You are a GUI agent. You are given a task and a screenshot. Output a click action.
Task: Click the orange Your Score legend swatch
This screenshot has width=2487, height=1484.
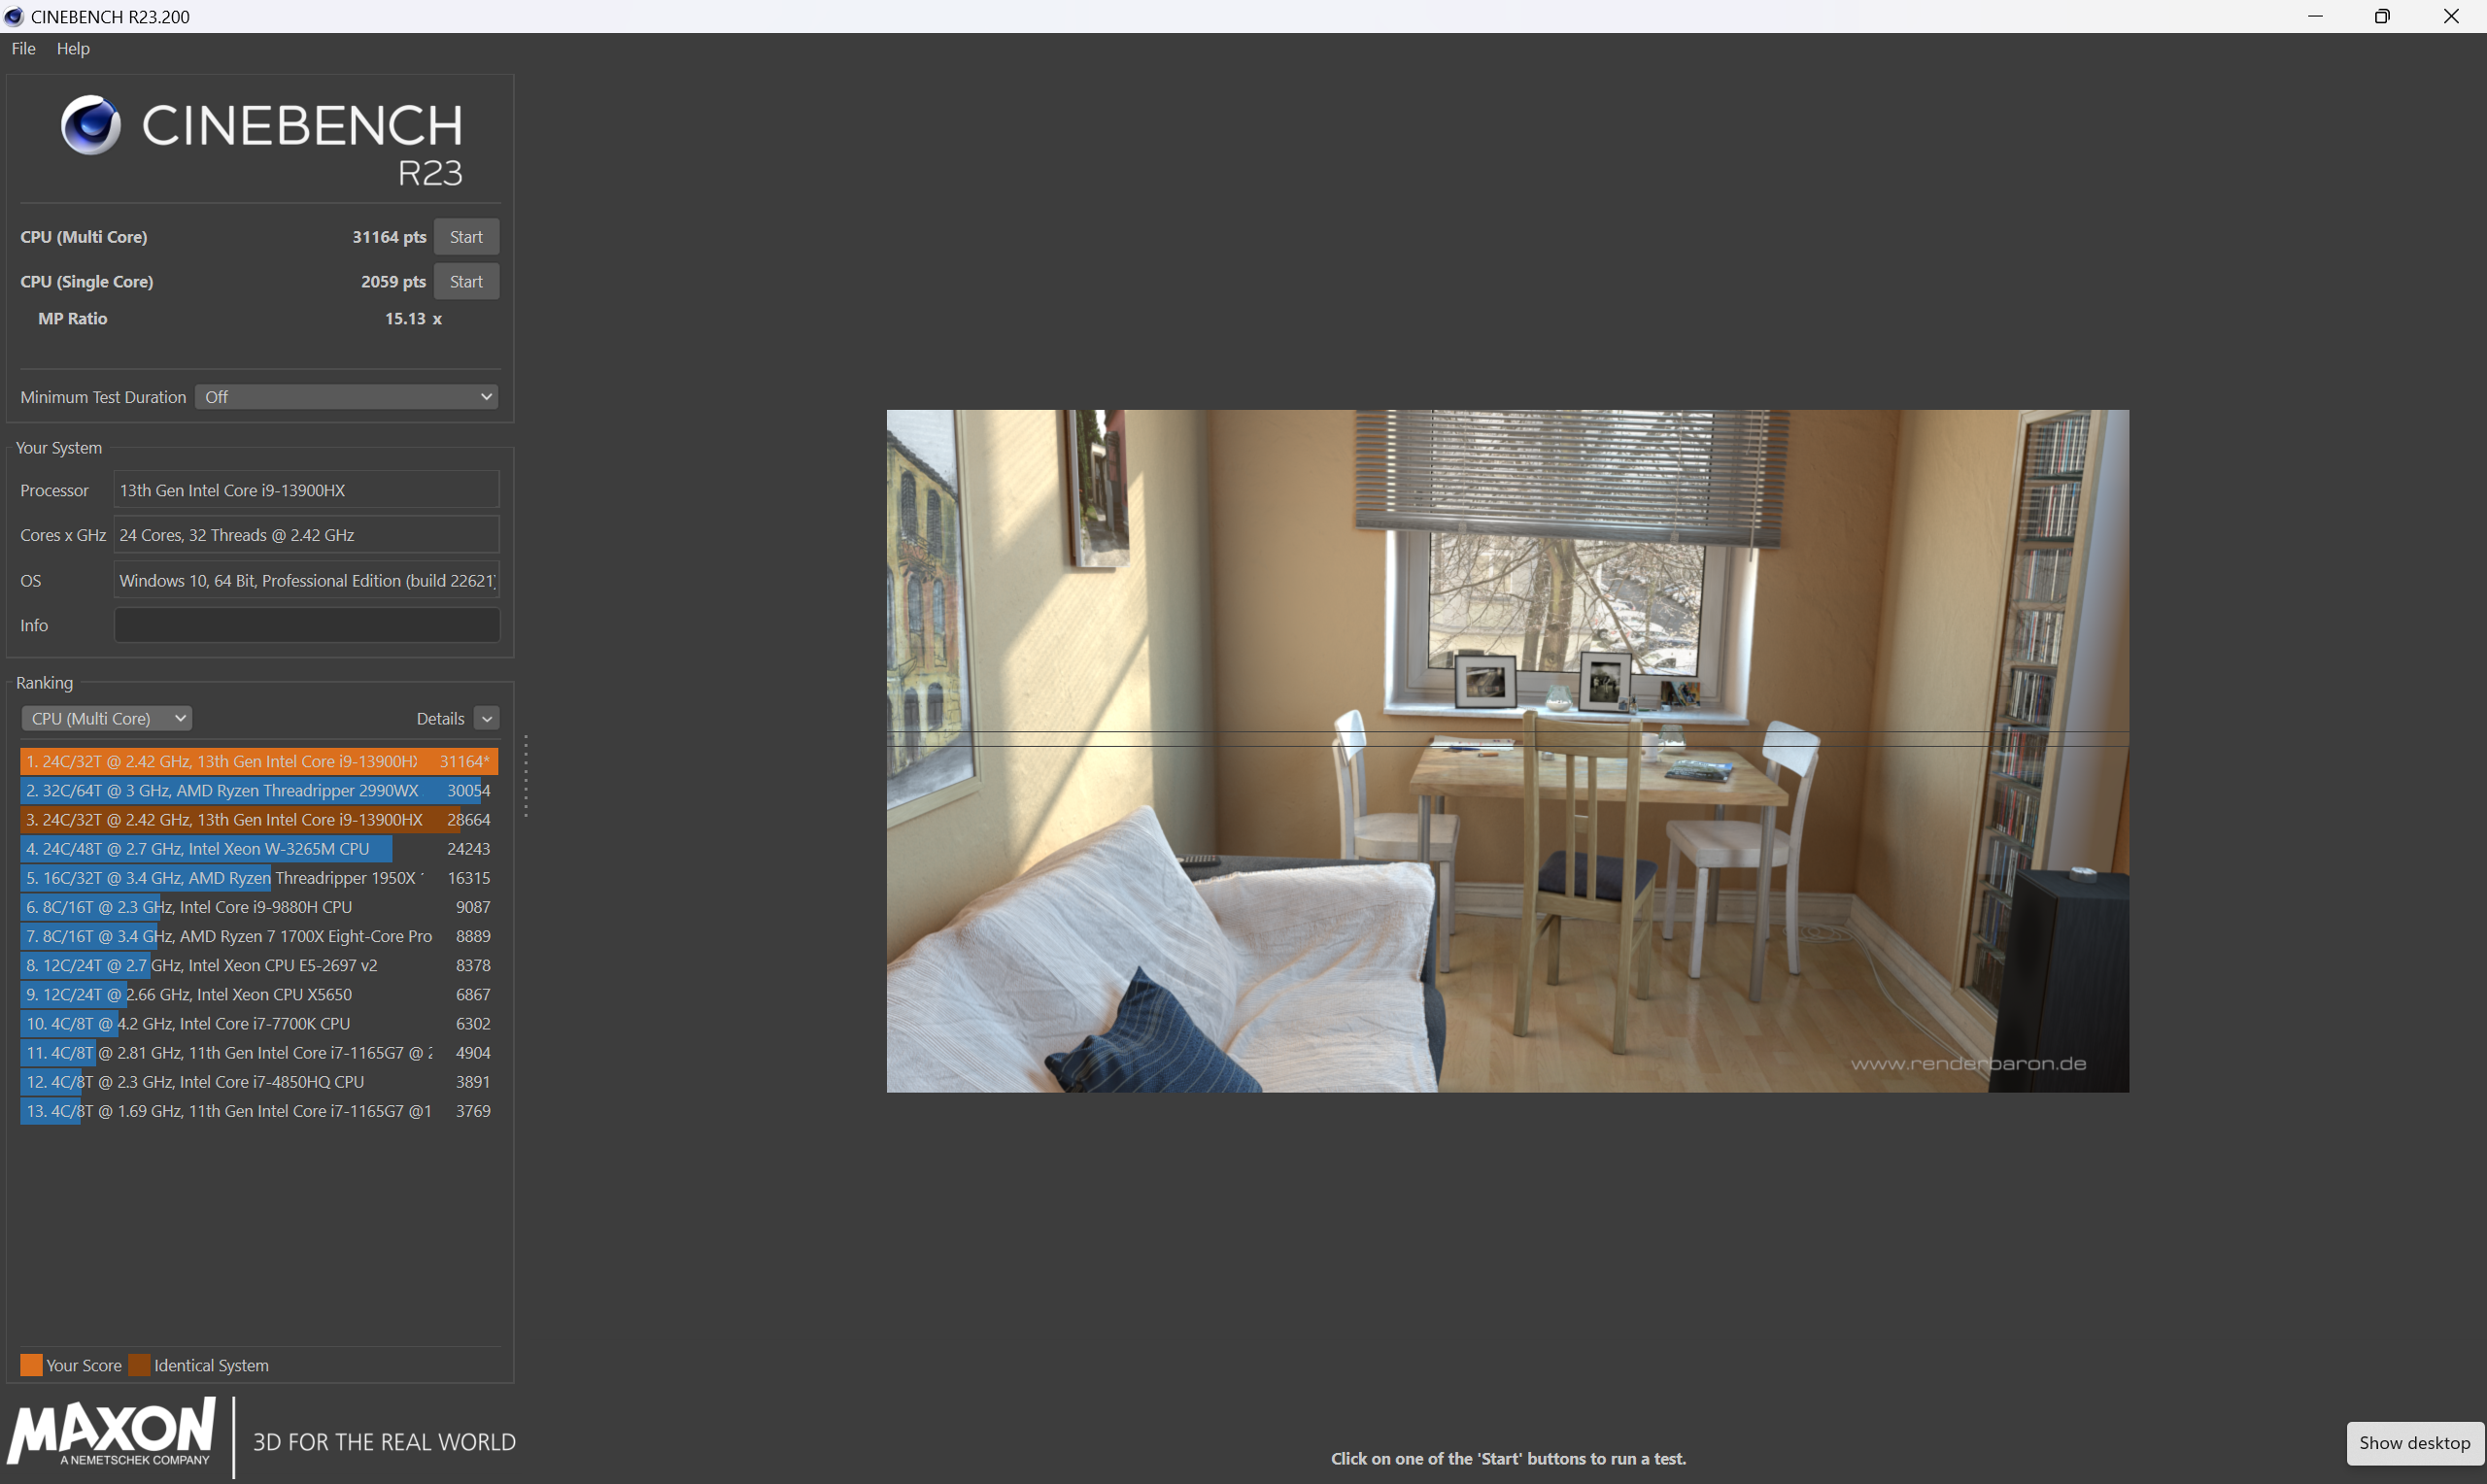point(31,1365)
